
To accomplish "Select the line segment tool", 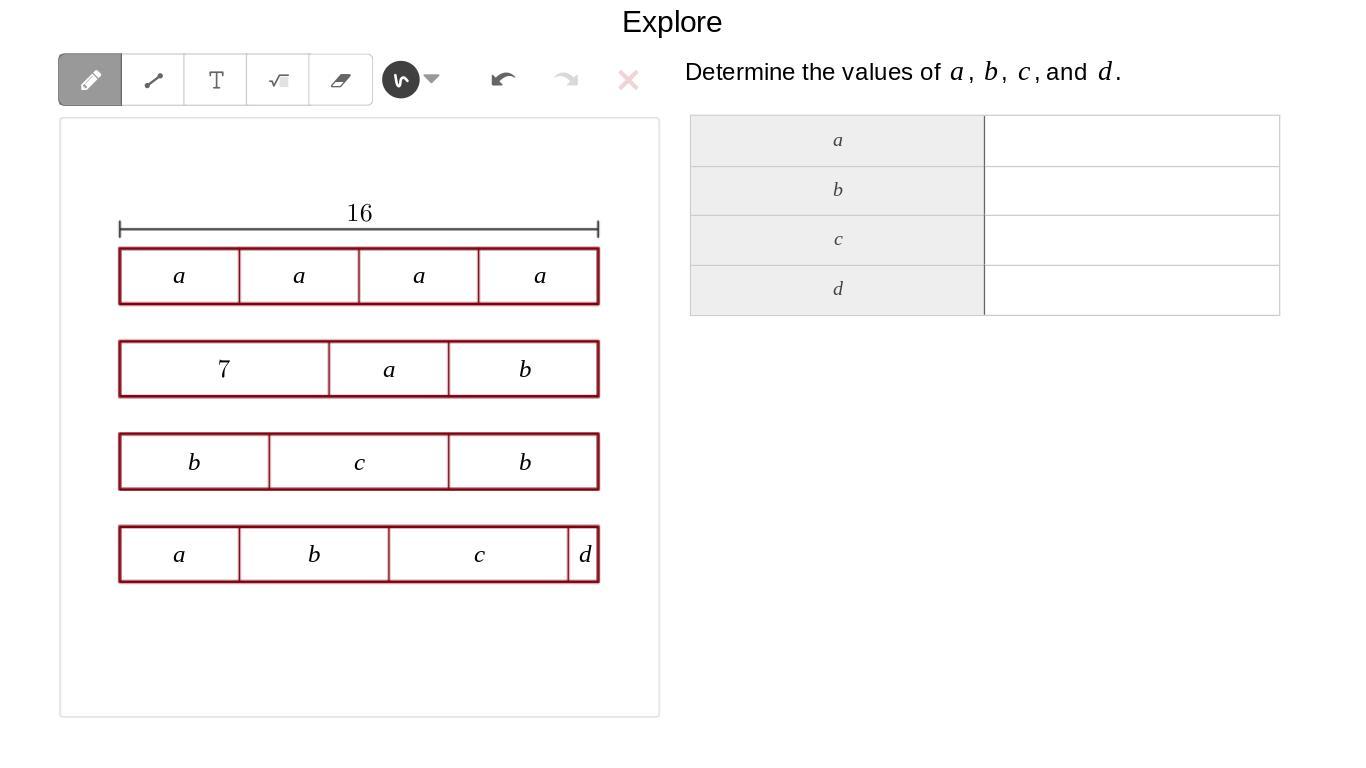I will [153, 80].
